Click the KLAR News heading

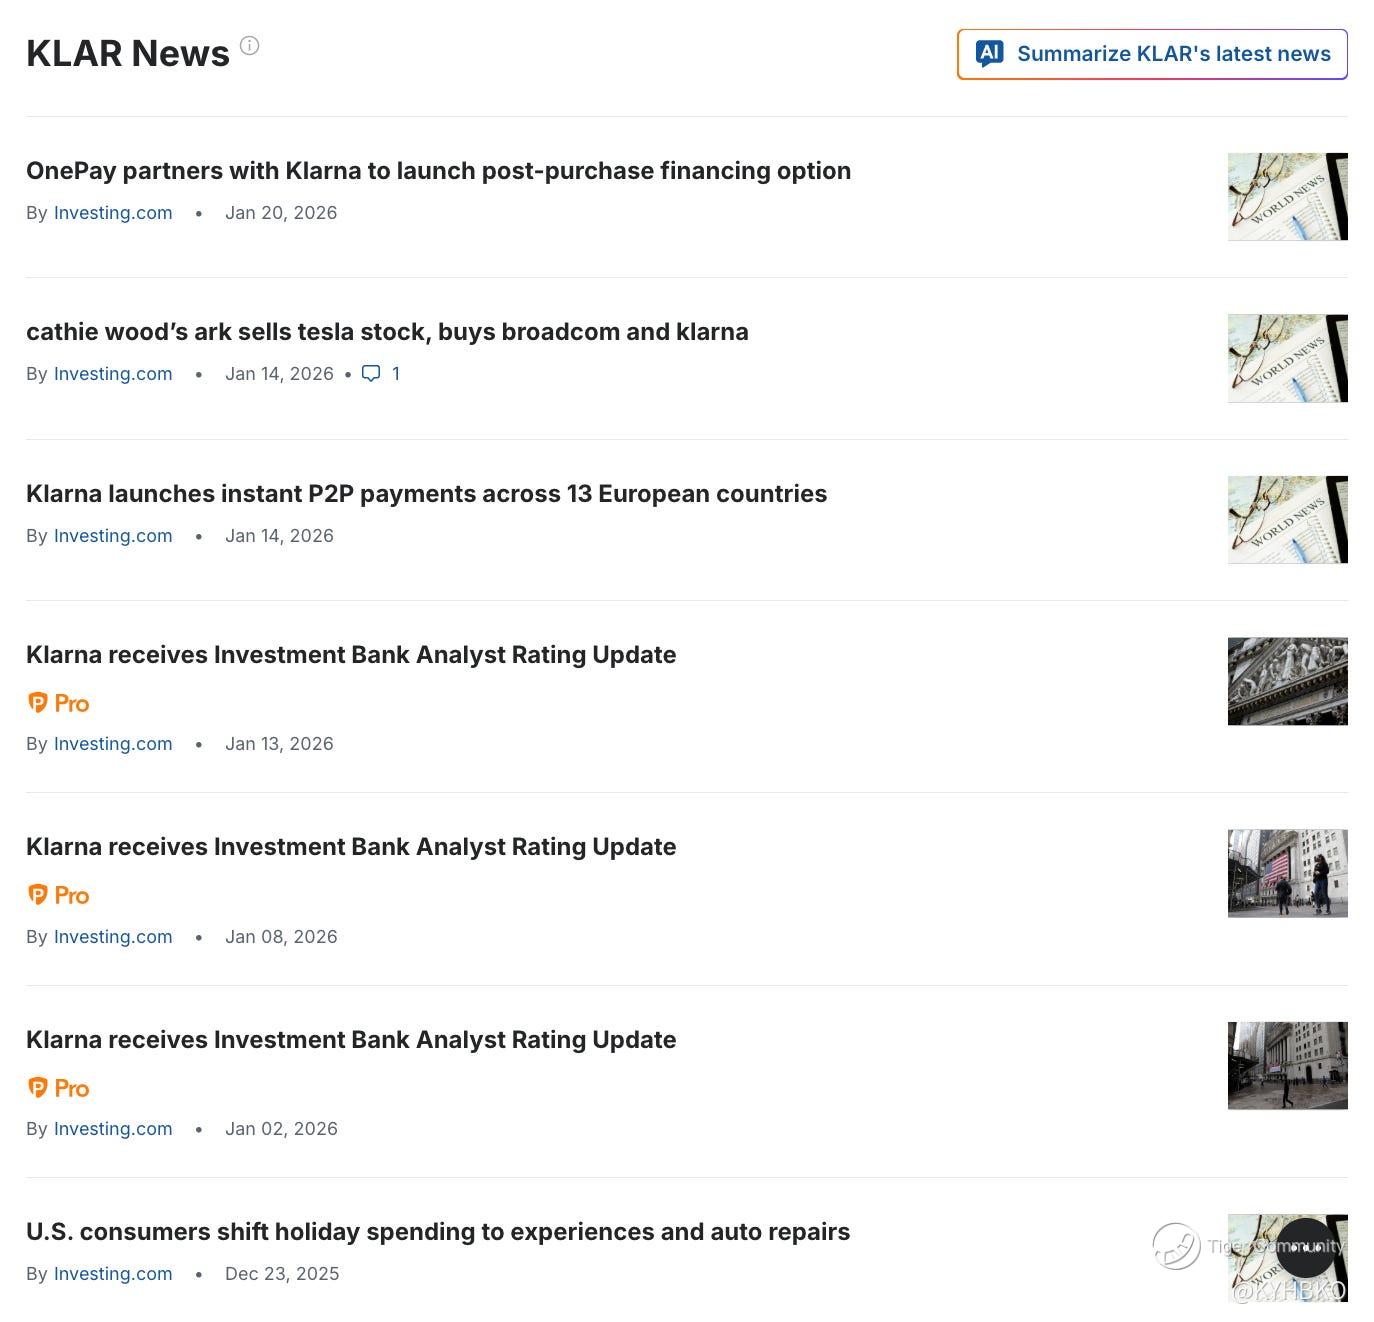[128, 54]
